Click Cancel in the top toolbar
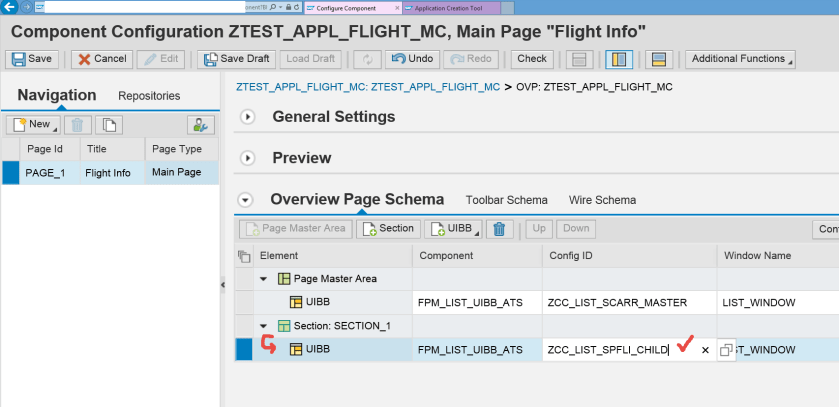 coord(99,59)
